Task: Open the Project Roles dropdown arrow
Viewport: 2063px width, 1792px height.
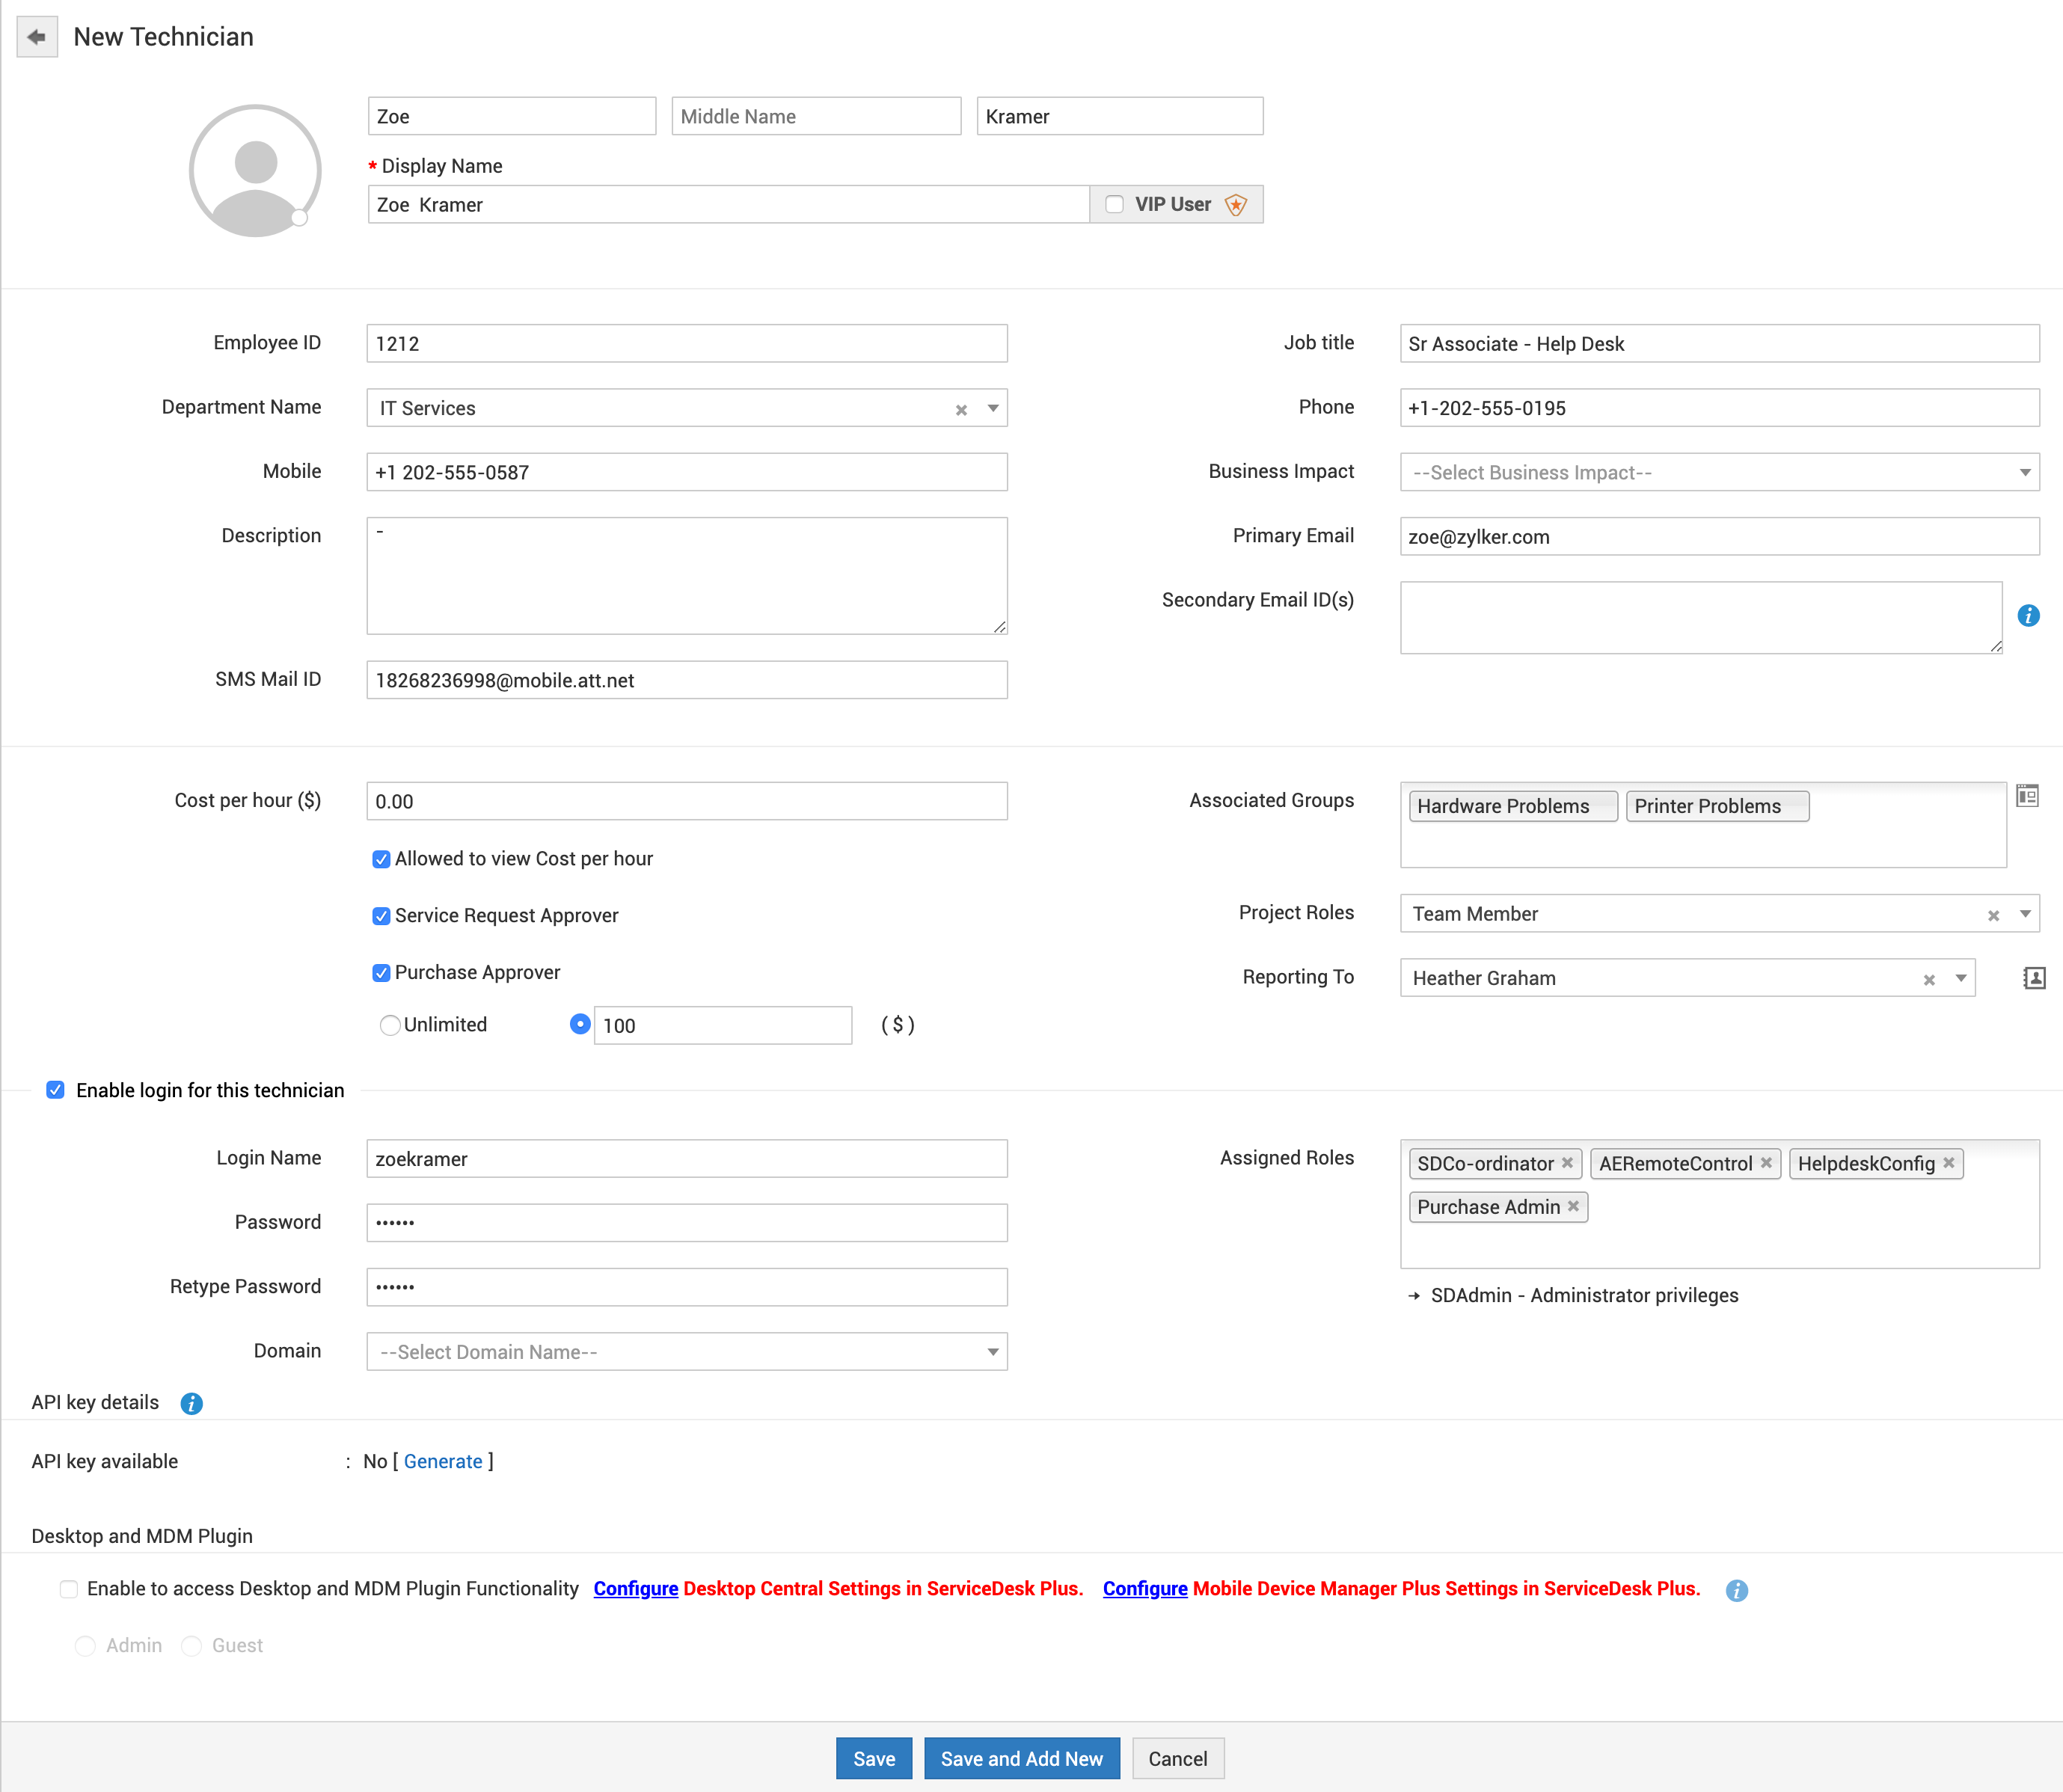Action: point(2025,914)
